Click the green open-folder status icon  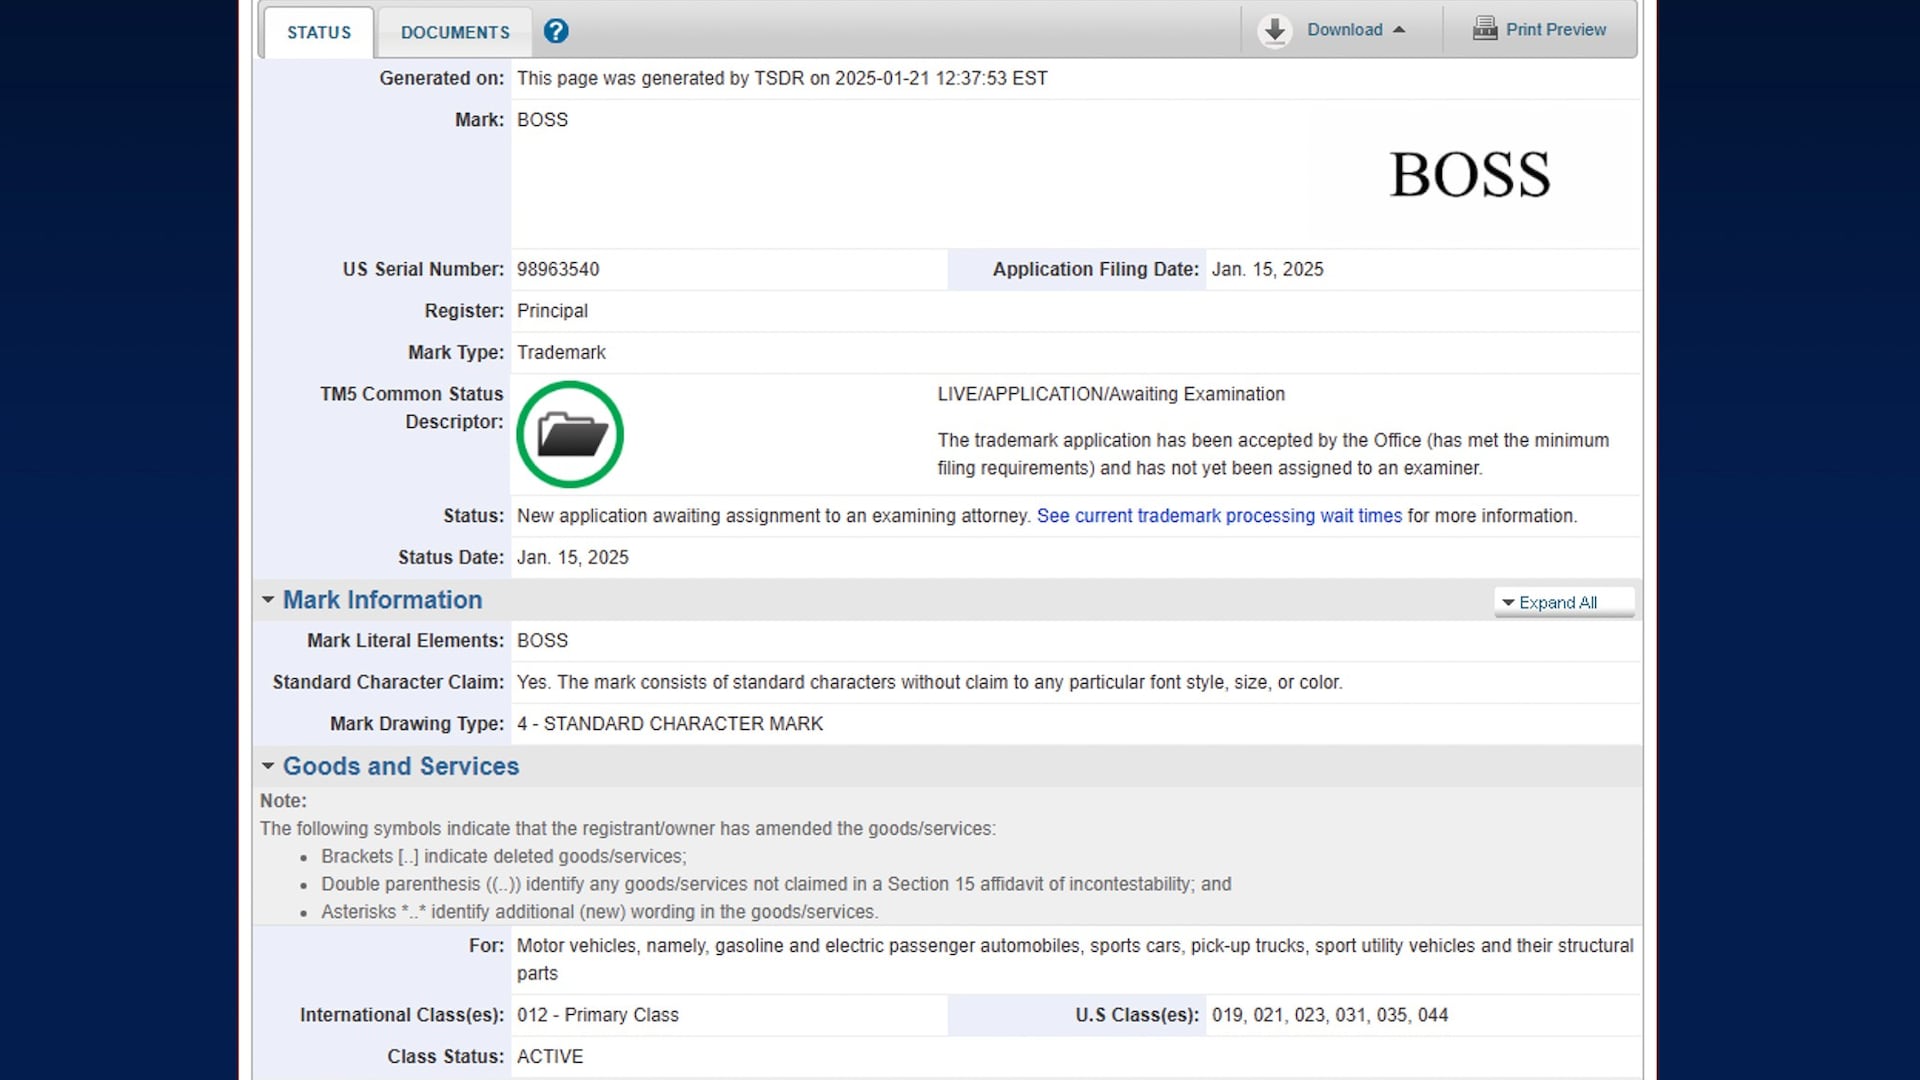[570, 434]
